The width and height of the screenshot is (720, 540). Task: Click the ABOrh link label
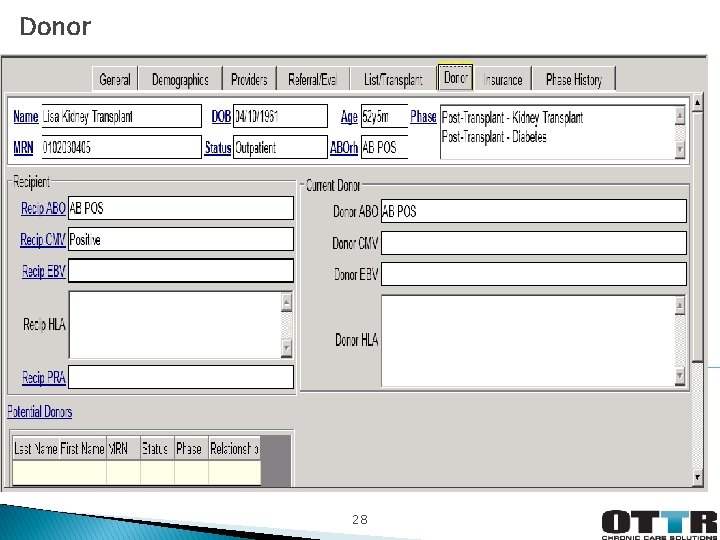click(x=344, y=147)
